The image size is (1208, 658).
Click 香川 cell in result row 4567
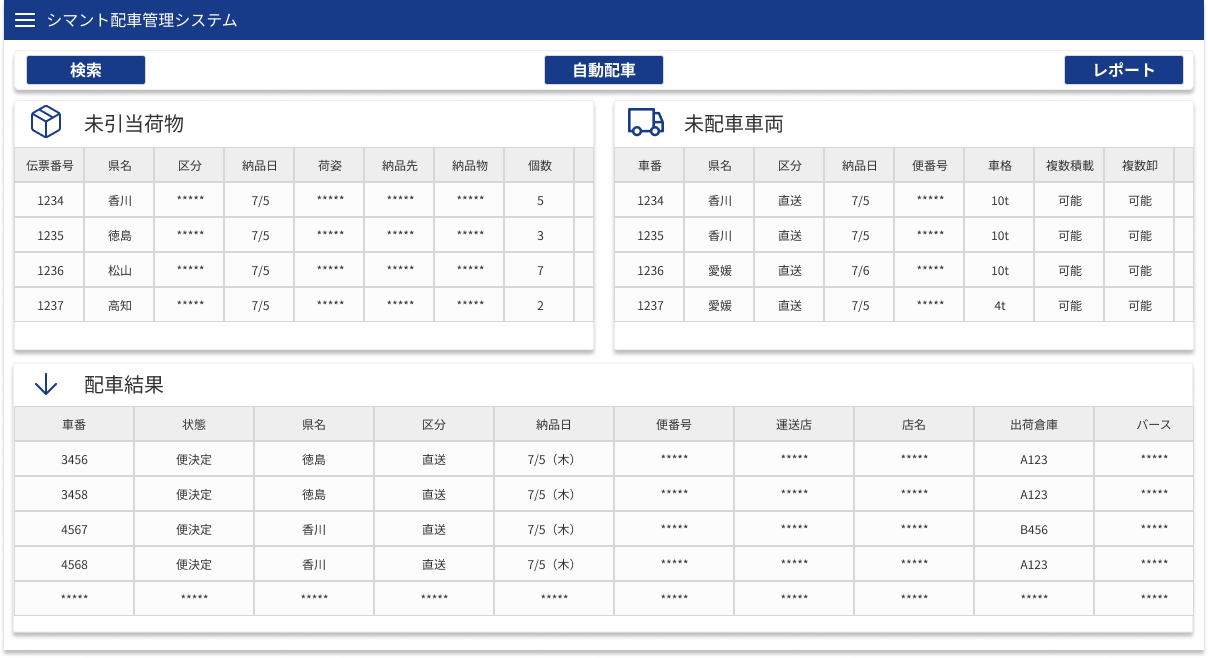pyautogui.click(x=314, y=529)
